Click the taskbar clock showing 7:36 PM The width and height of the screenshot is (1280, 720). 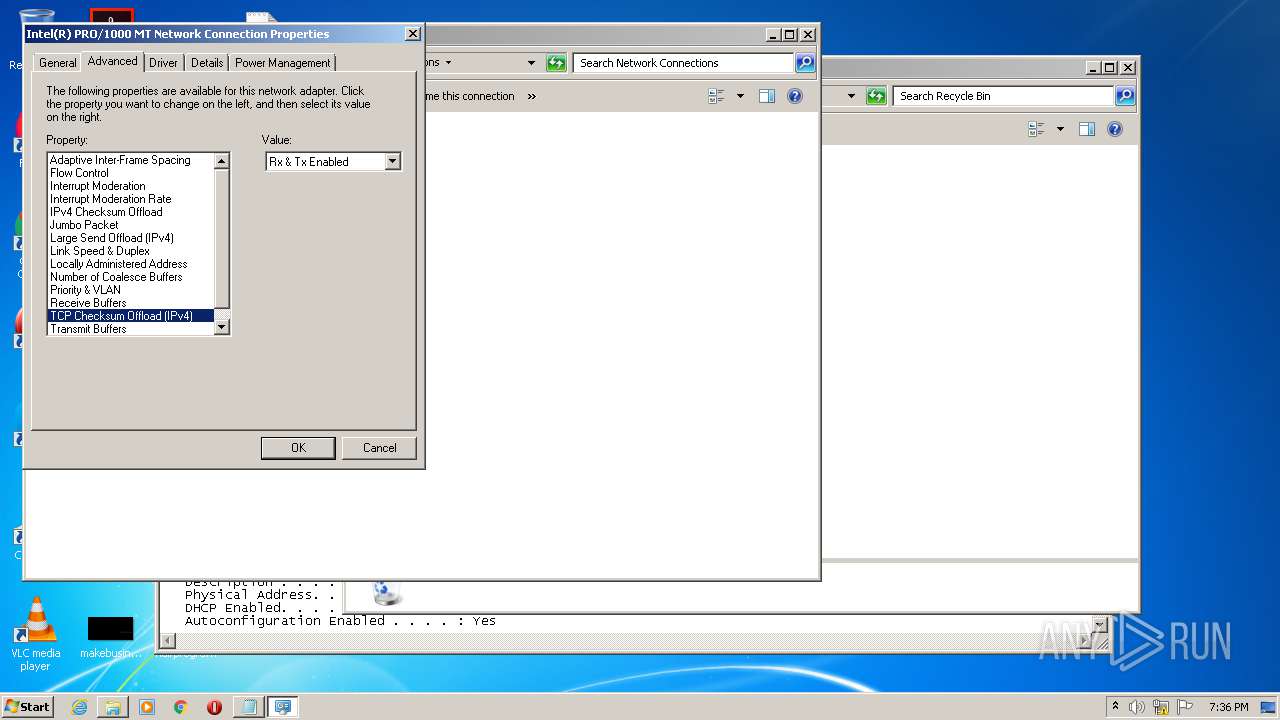click(x=1228, y=707)
